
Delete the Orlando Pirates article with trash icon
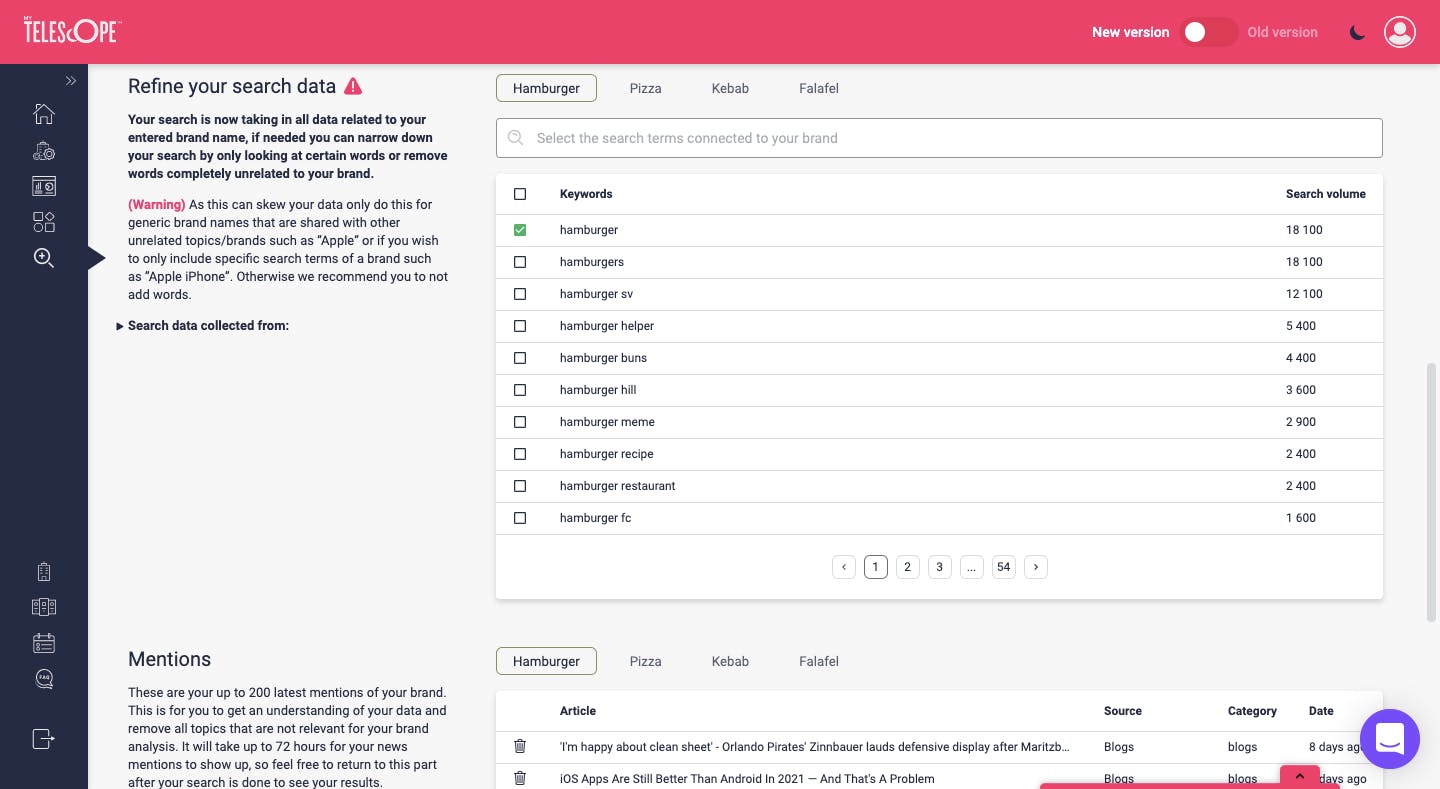click(x=520, y=746)
